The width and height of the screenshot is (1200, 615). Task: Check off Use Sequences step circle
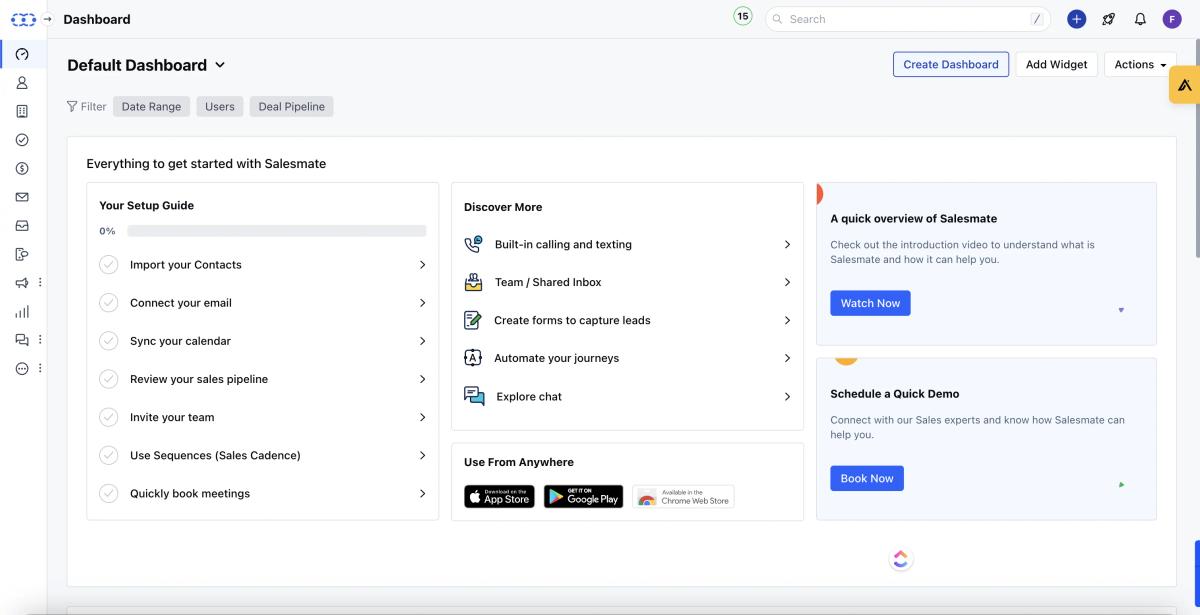tap(109, 455)
